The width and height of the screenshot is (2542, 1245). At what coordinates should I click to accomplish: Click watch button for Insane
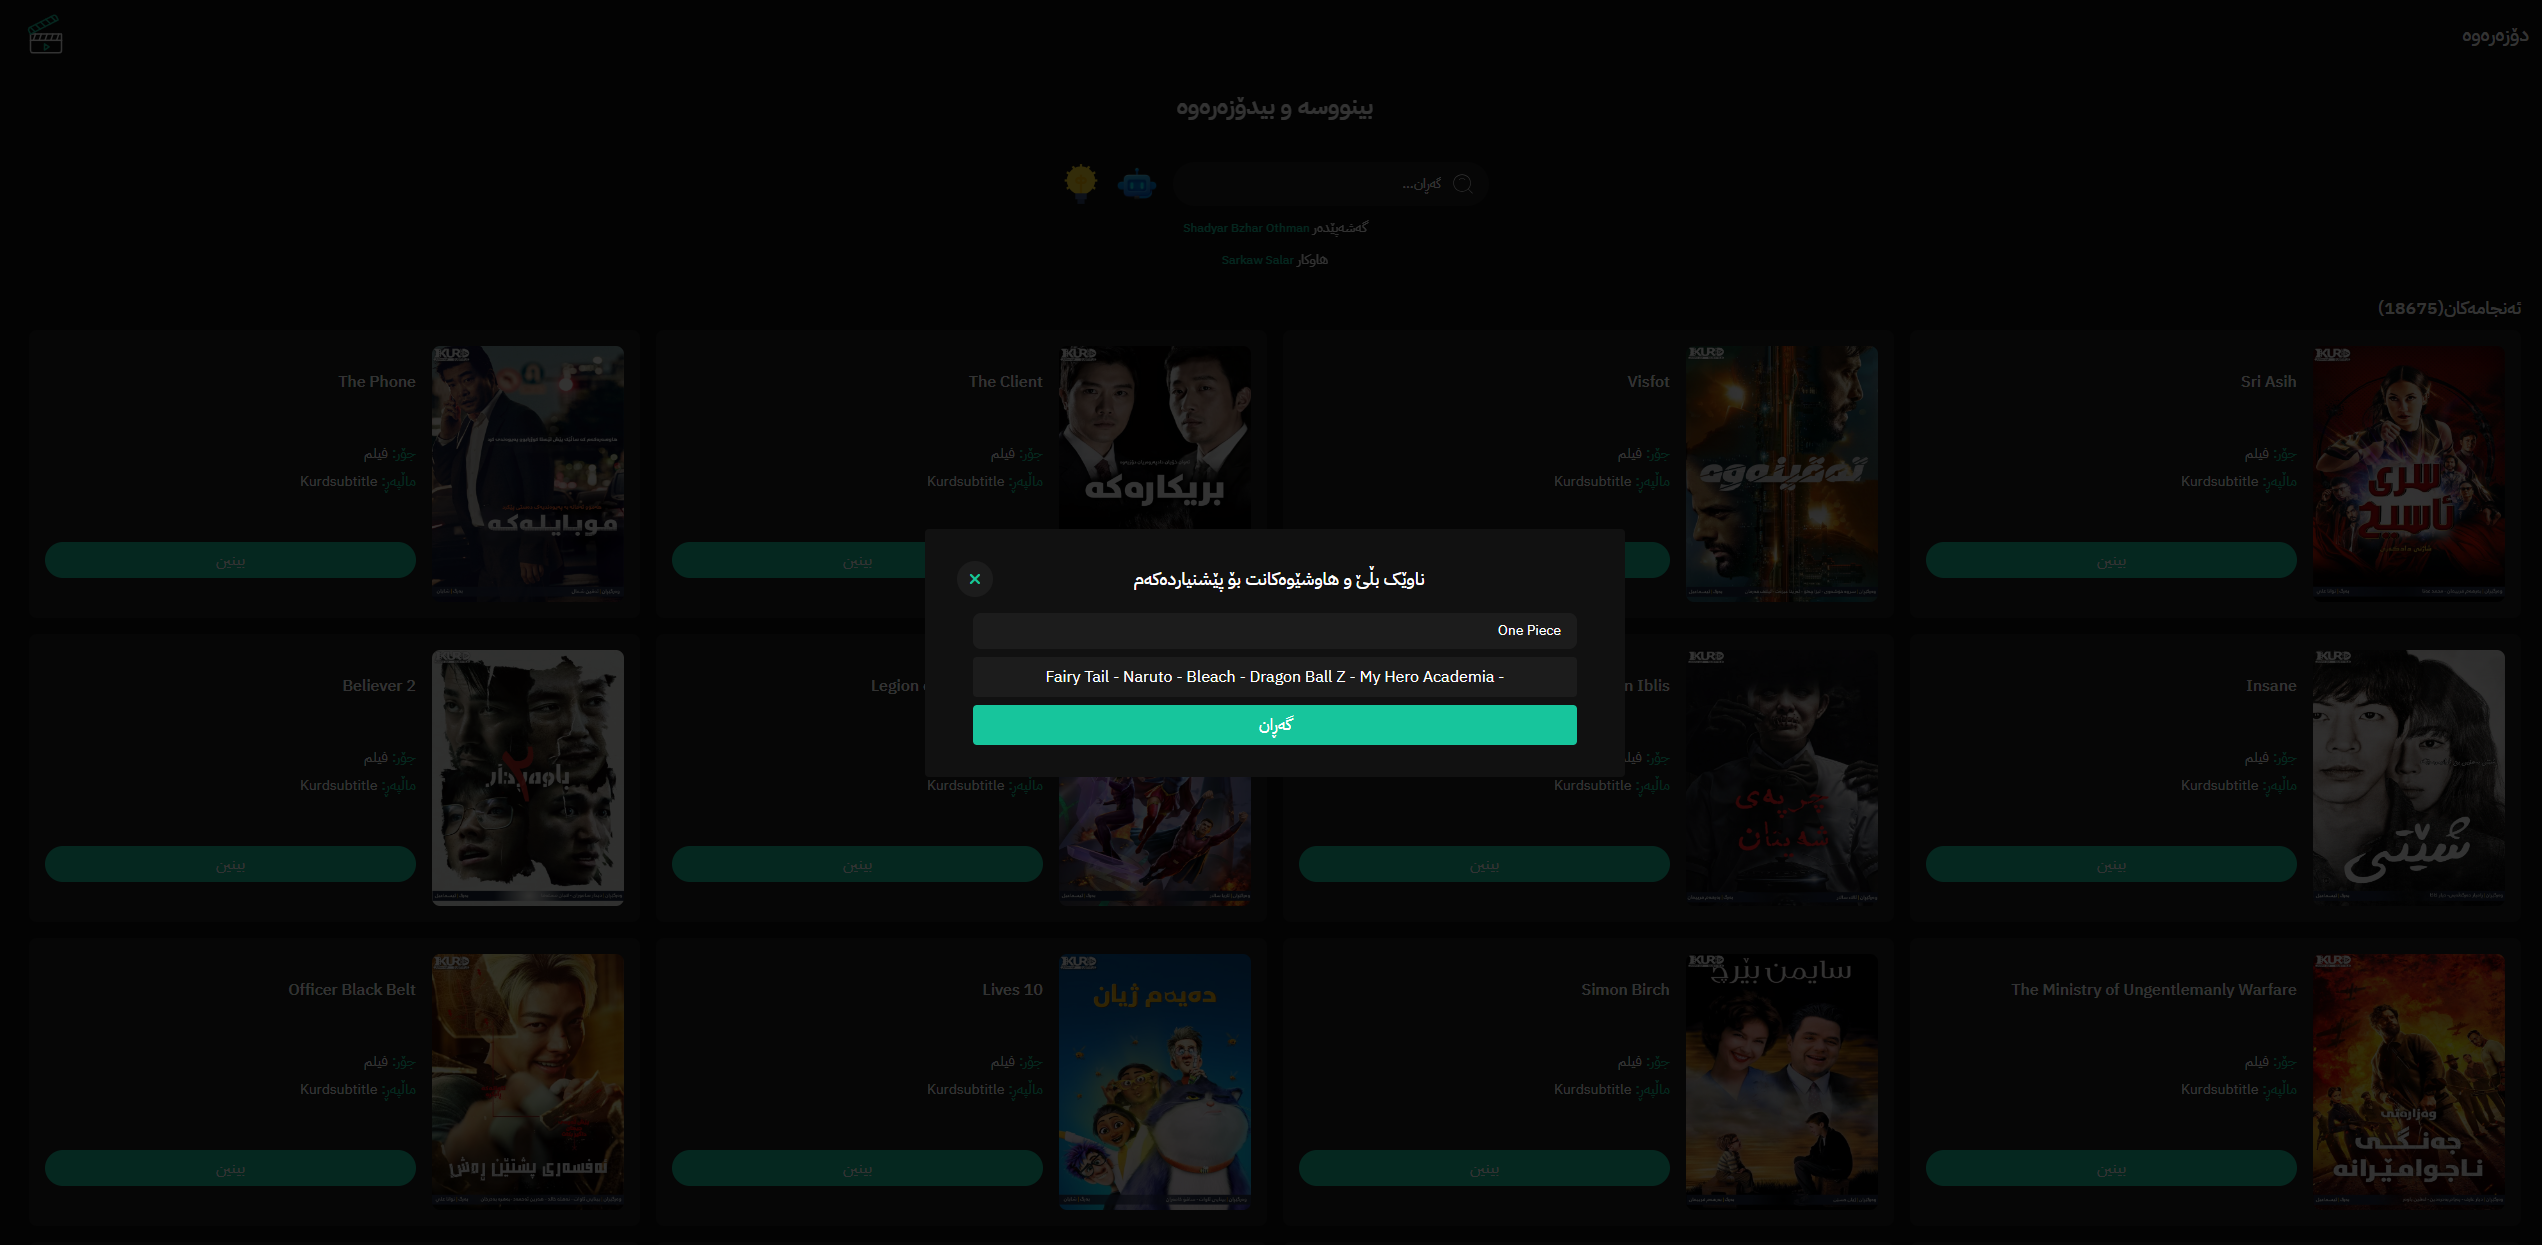coord(2111,864)
